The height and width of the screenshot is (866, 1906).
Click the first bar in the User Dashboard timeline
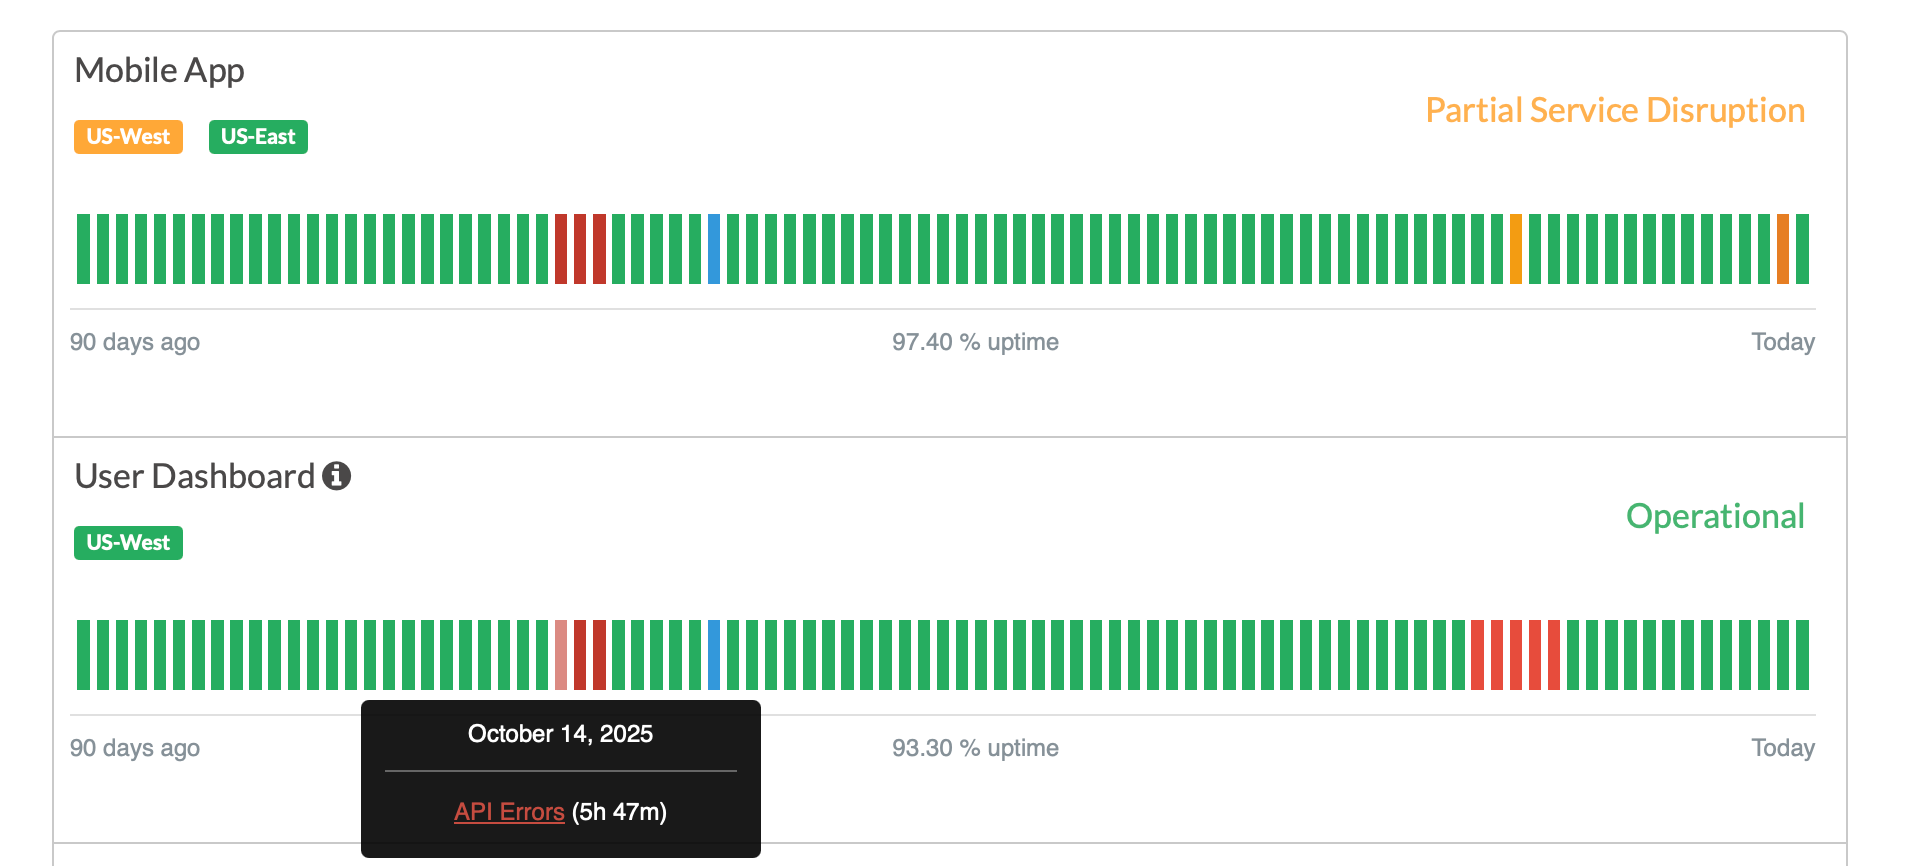click(x=83, y=655)
